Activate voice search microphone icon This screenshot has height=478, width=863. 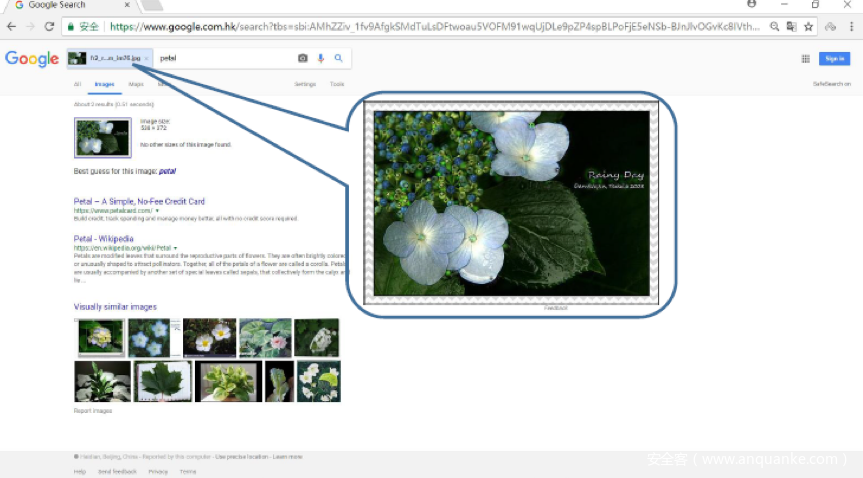[x=321, y=59]
